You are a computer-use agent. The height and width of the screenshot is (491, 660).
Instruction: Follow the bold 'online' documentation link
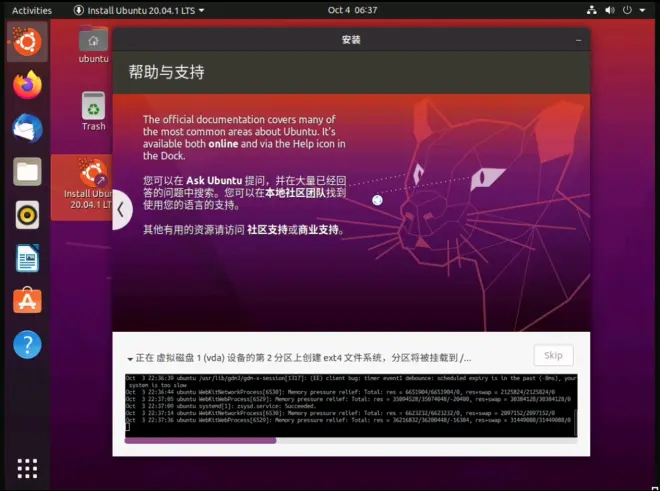click(223, 144)
